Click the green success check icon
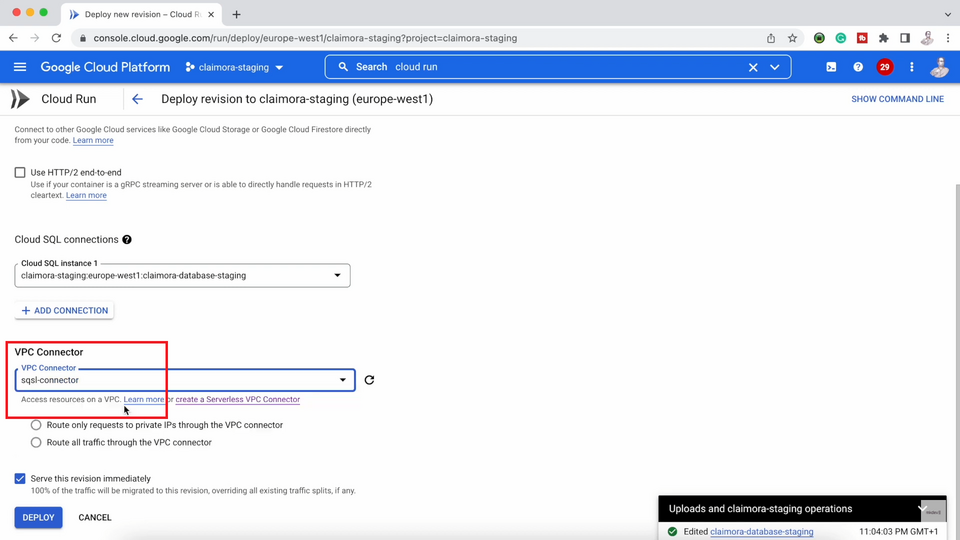This screenshot has height=540, width=960. click(672, 531)
